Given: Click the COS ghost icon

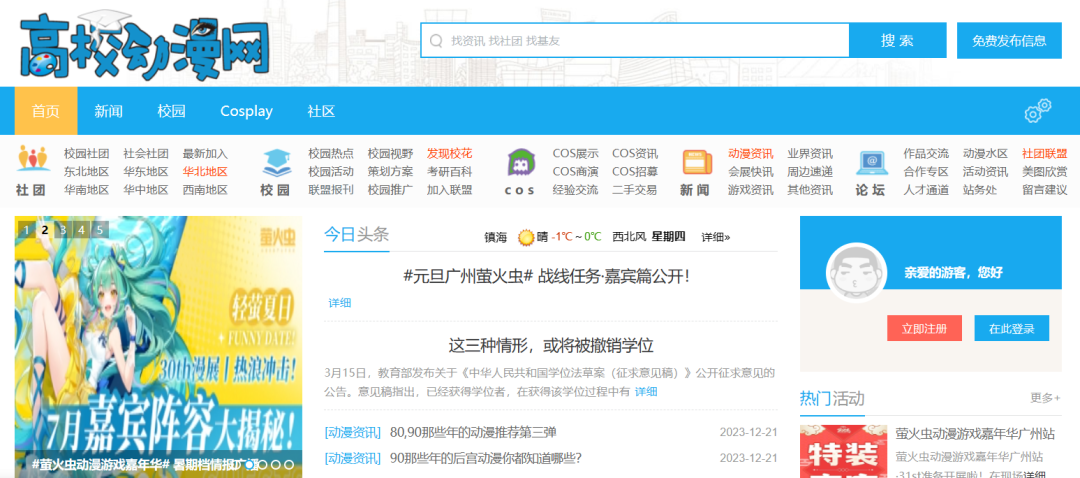Looking at the screenshot, I should click(519, 163).
